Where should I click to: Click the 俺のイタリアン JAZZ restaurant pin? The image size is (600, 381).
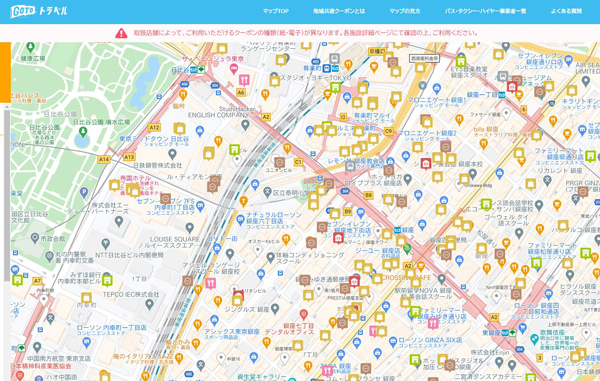click(179, 358)
